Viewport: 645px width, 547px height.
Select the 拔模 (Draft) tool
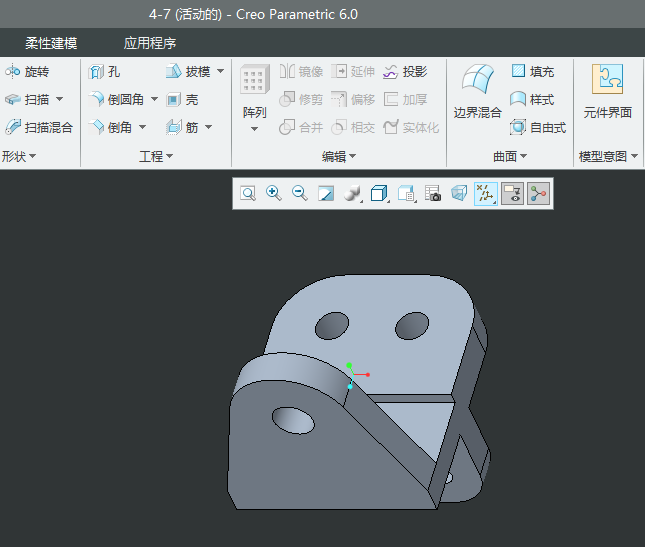coord(188,72)
